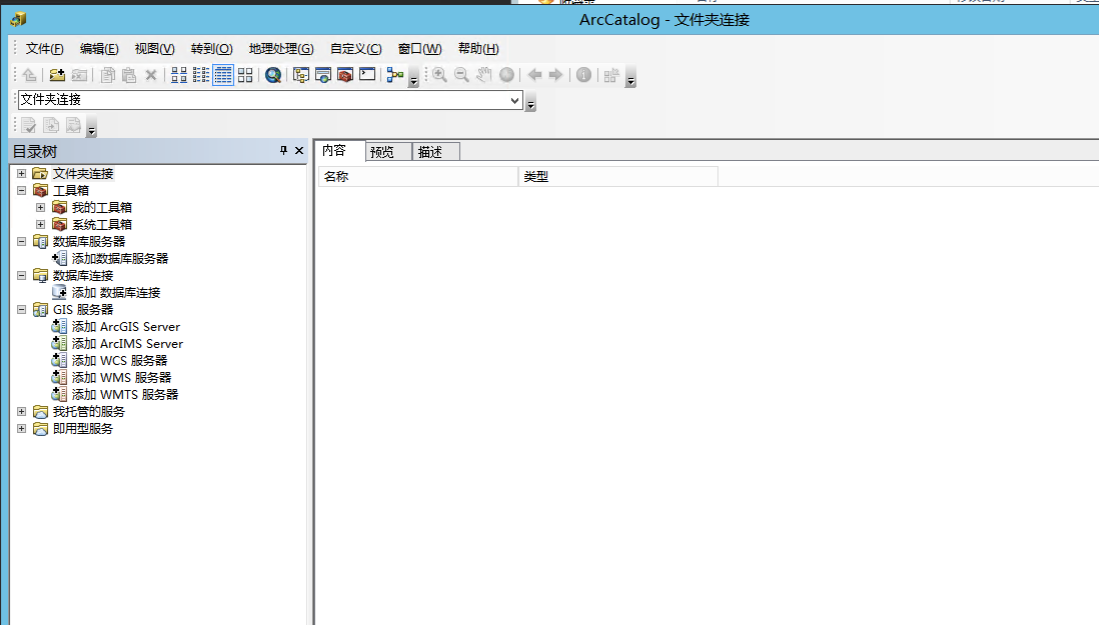Viewport: 1099px width, 625px height.
Task: Open the ModelBuilder window icon
Action: tap(395, 75)
